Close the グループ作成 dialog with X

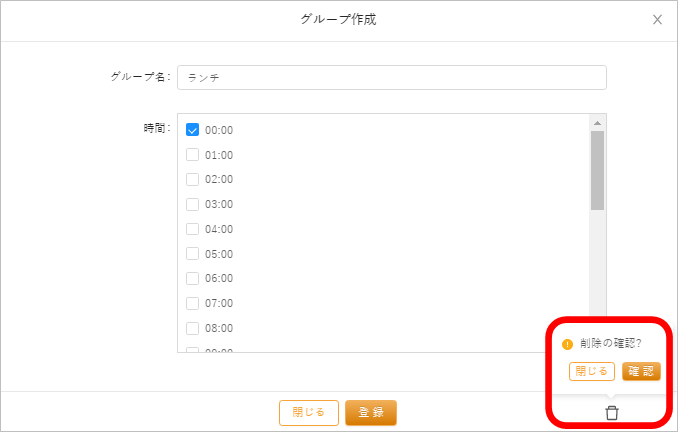pos(657,19)
